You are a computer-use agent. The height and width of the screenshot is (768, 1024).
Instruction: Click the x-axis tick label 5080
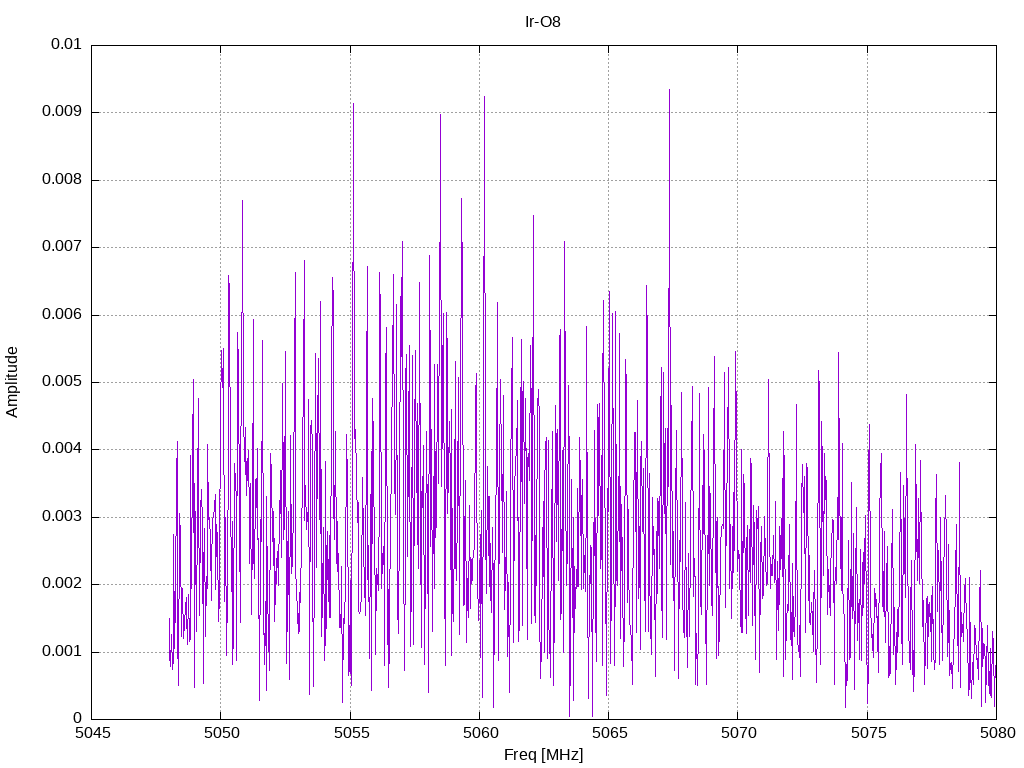coord(997,733)
